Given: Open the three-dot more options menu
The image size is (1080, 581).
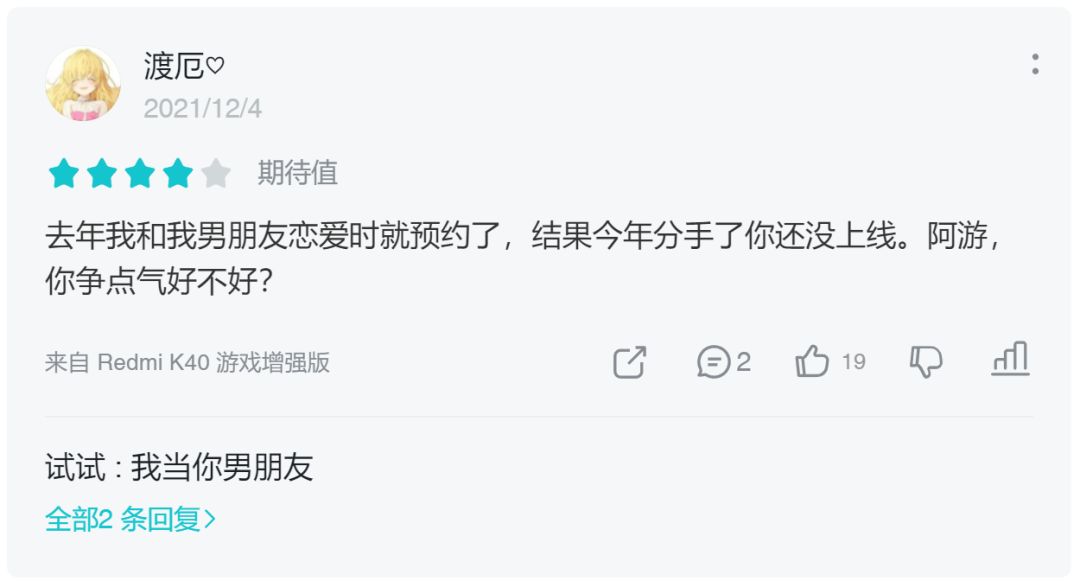Looking at the screenshot, I should tap(1034, 65).
